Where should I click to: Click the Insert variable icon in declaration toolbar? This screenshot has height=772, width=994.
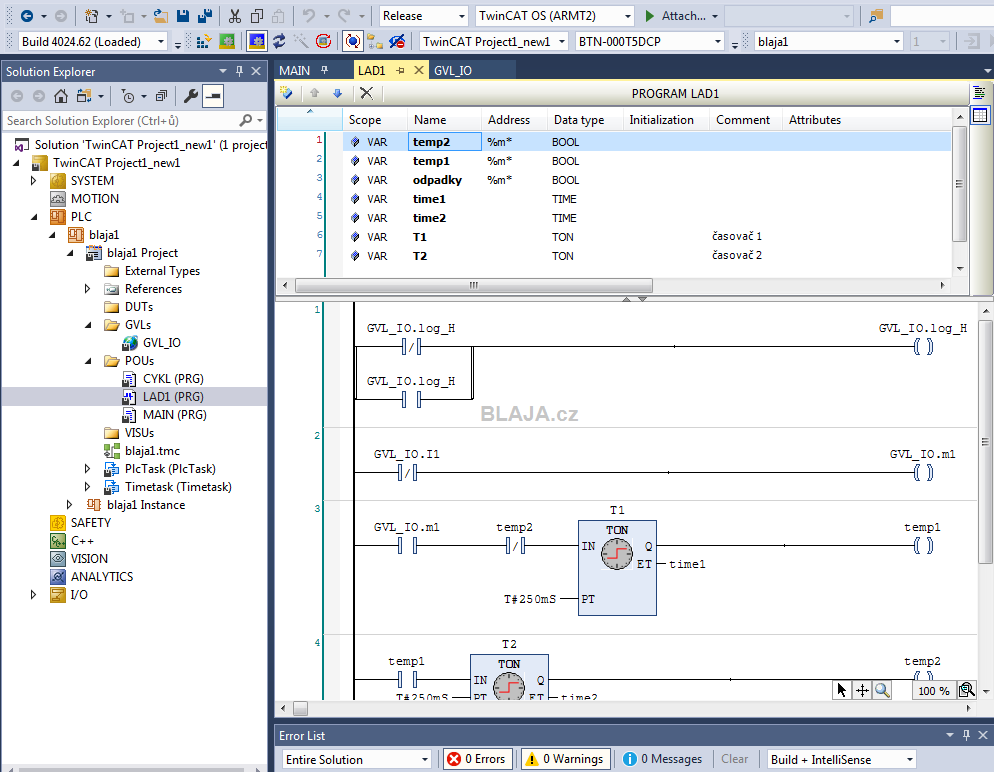click(287, 94)
